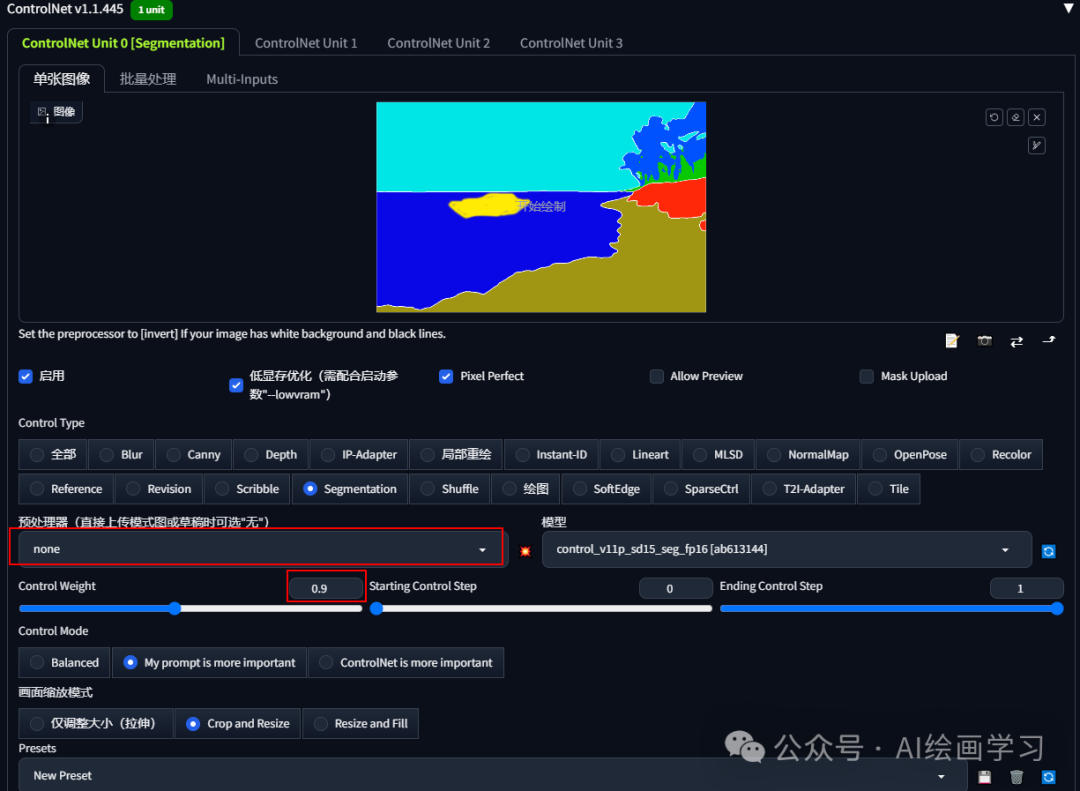This screenshot has width=1080, height=791.
Task: Open new canvas notepad icon
Action: (952, 340)
